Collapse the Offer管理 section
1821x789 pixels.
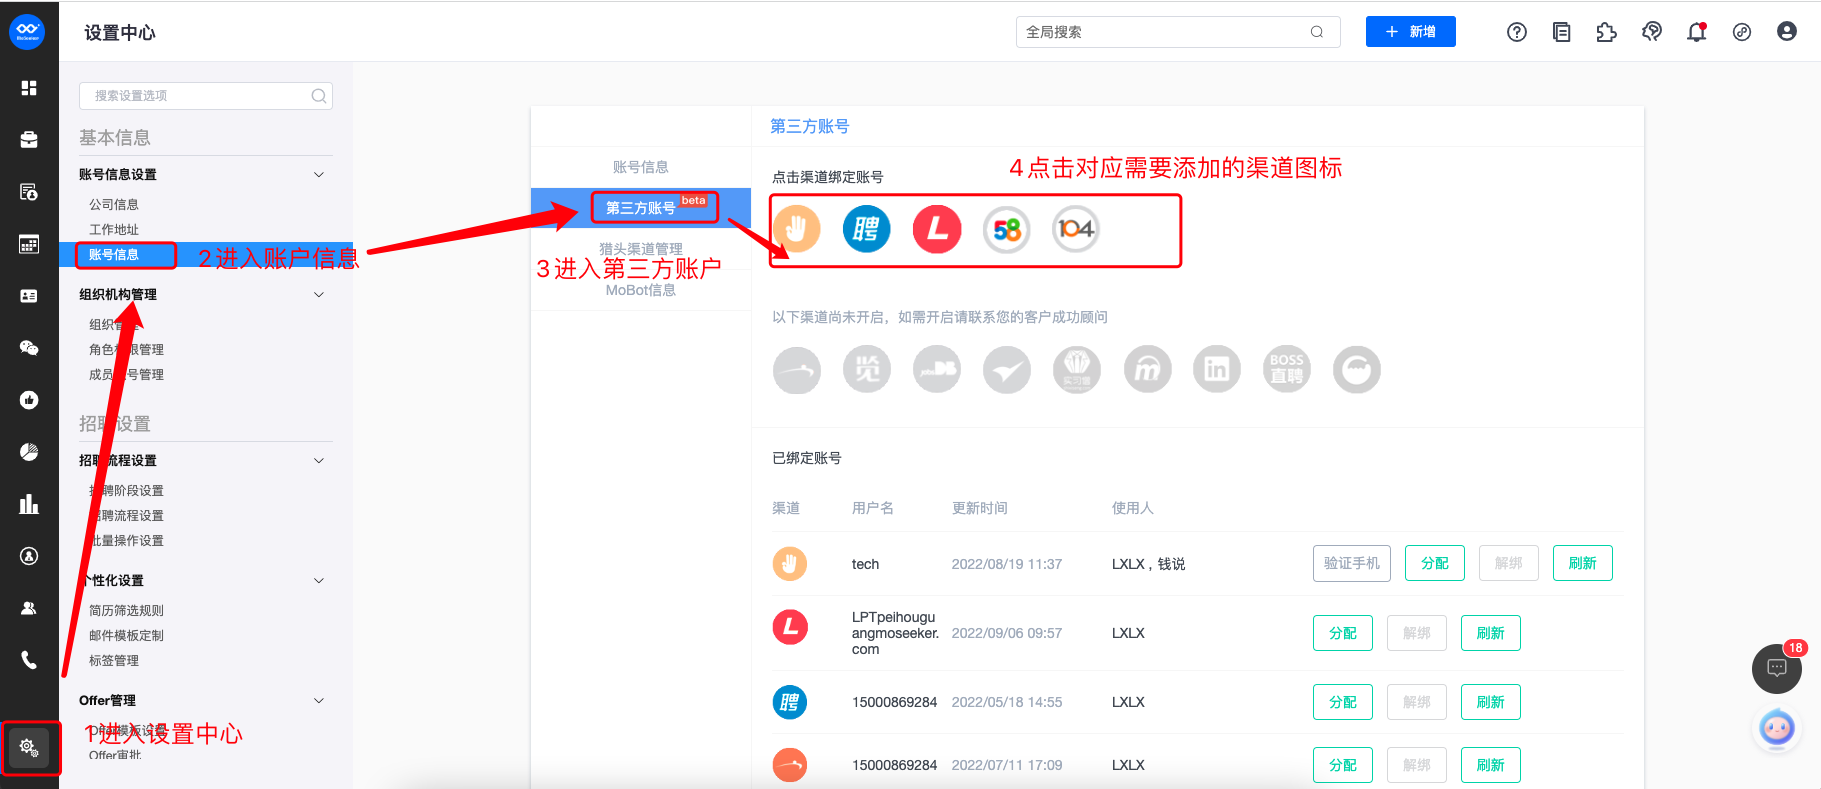point(319,700)
